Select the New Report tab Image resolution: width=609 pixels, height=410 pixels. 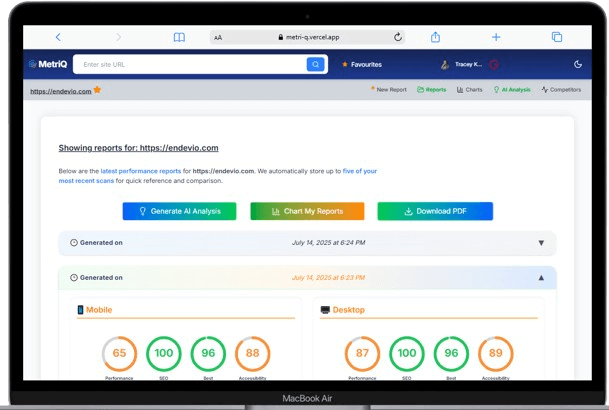[x=388, y=89]
